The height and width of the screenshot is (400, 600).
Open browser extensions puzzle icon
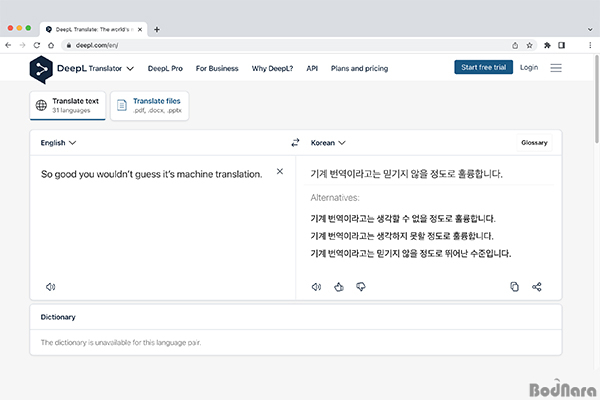click(x=547, y=45)
